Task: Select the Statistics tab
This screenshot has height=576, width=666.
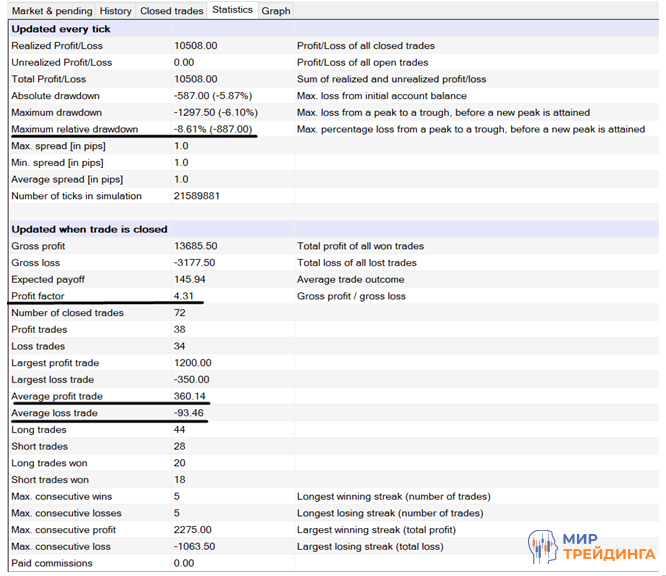Action: coord(232,10)
